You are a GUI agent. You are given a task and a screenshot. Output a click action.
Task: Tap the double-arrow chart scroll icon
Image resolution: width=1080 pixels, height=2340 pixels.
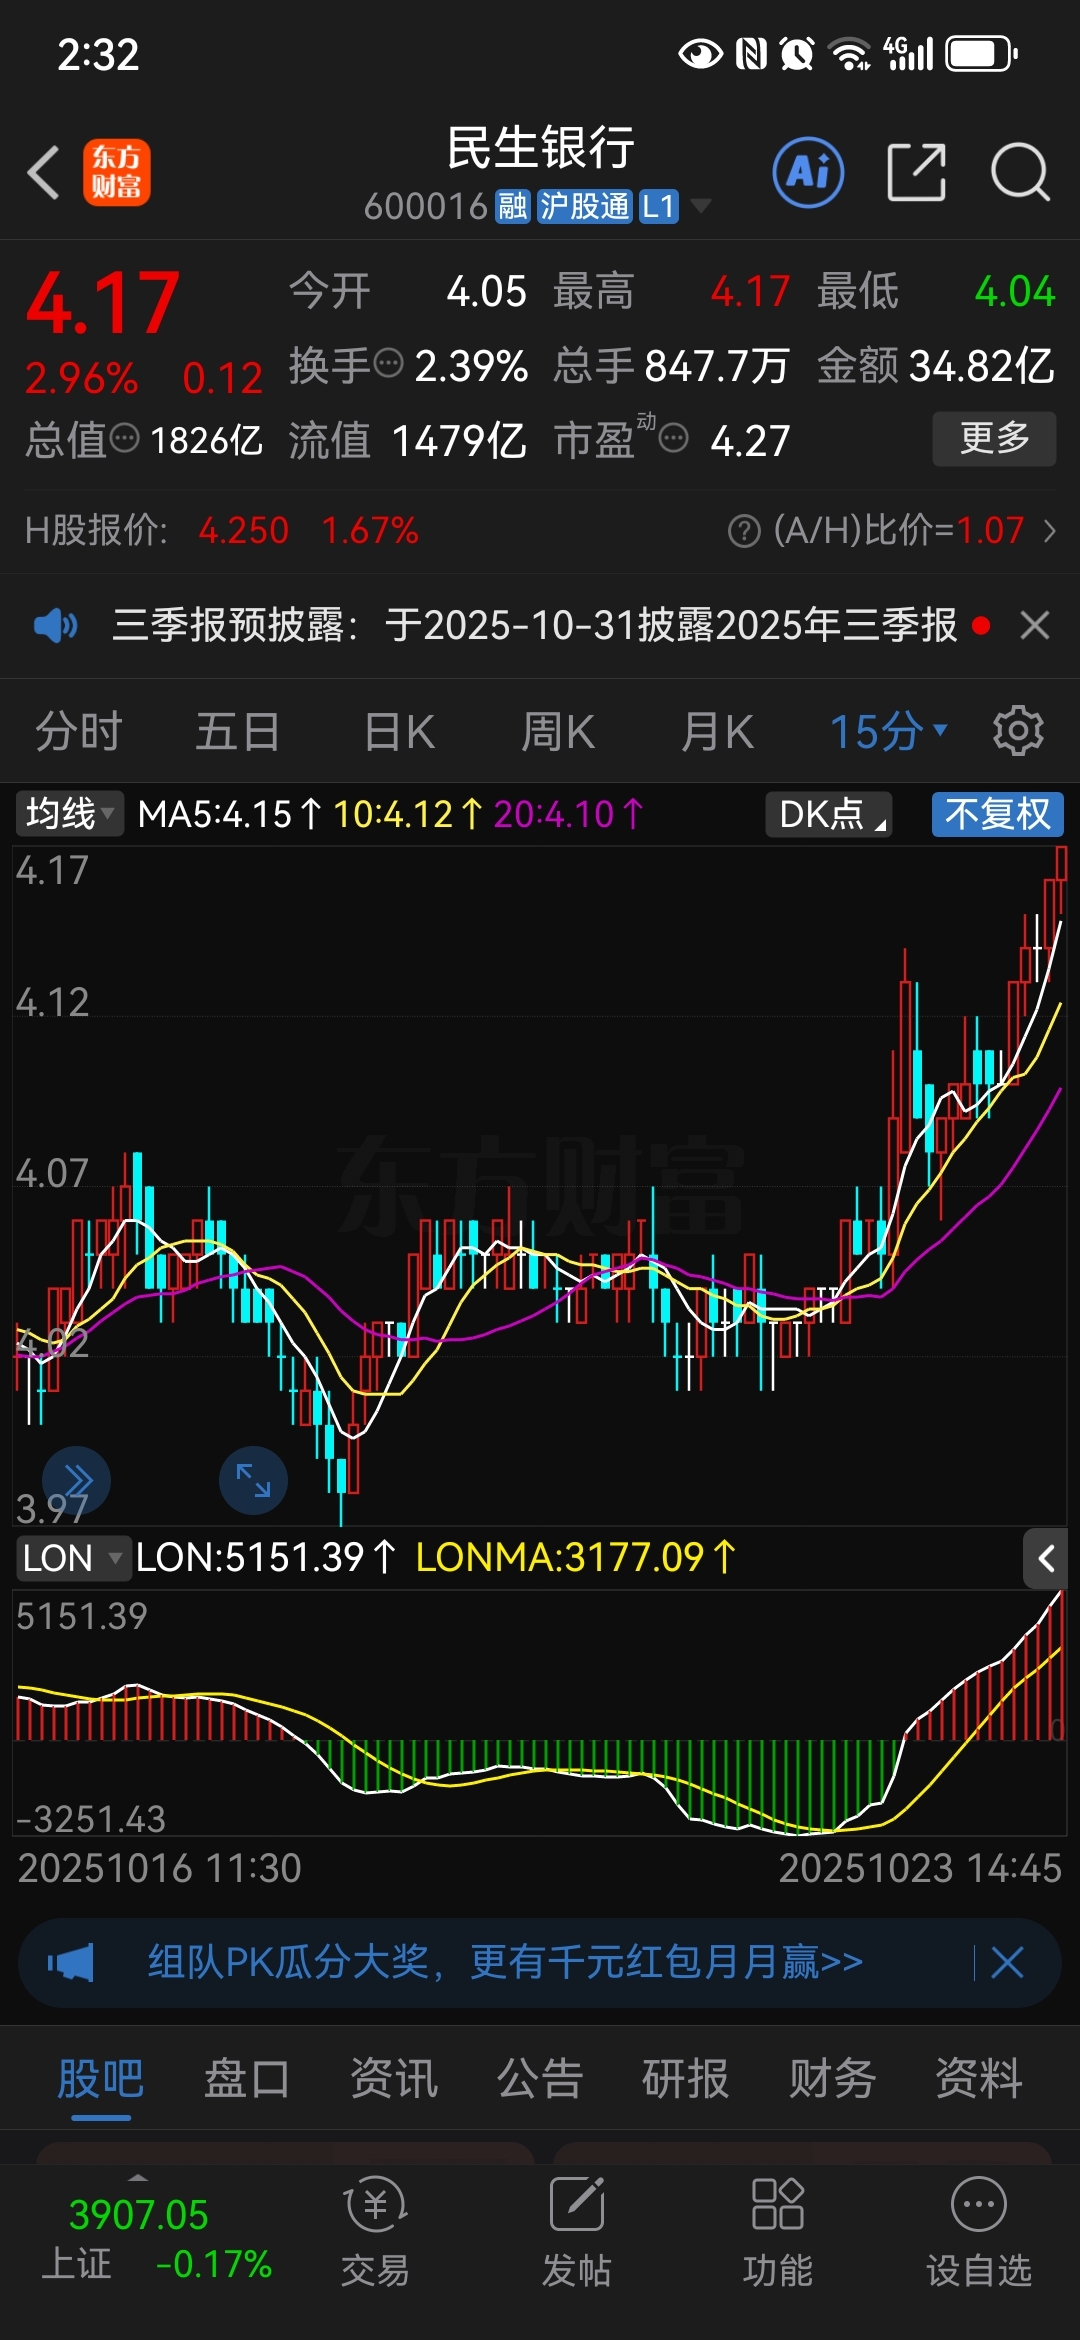point(77,1480)
